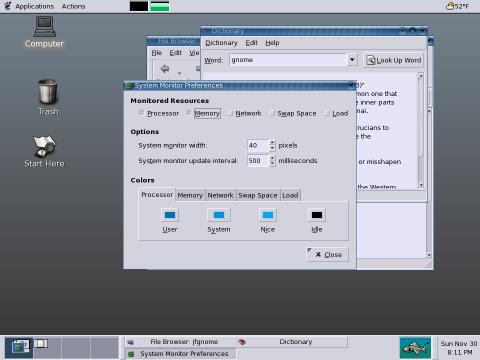Open the Edit menu in the File Browser
This screenshot has height=360, width=480.
175,53
